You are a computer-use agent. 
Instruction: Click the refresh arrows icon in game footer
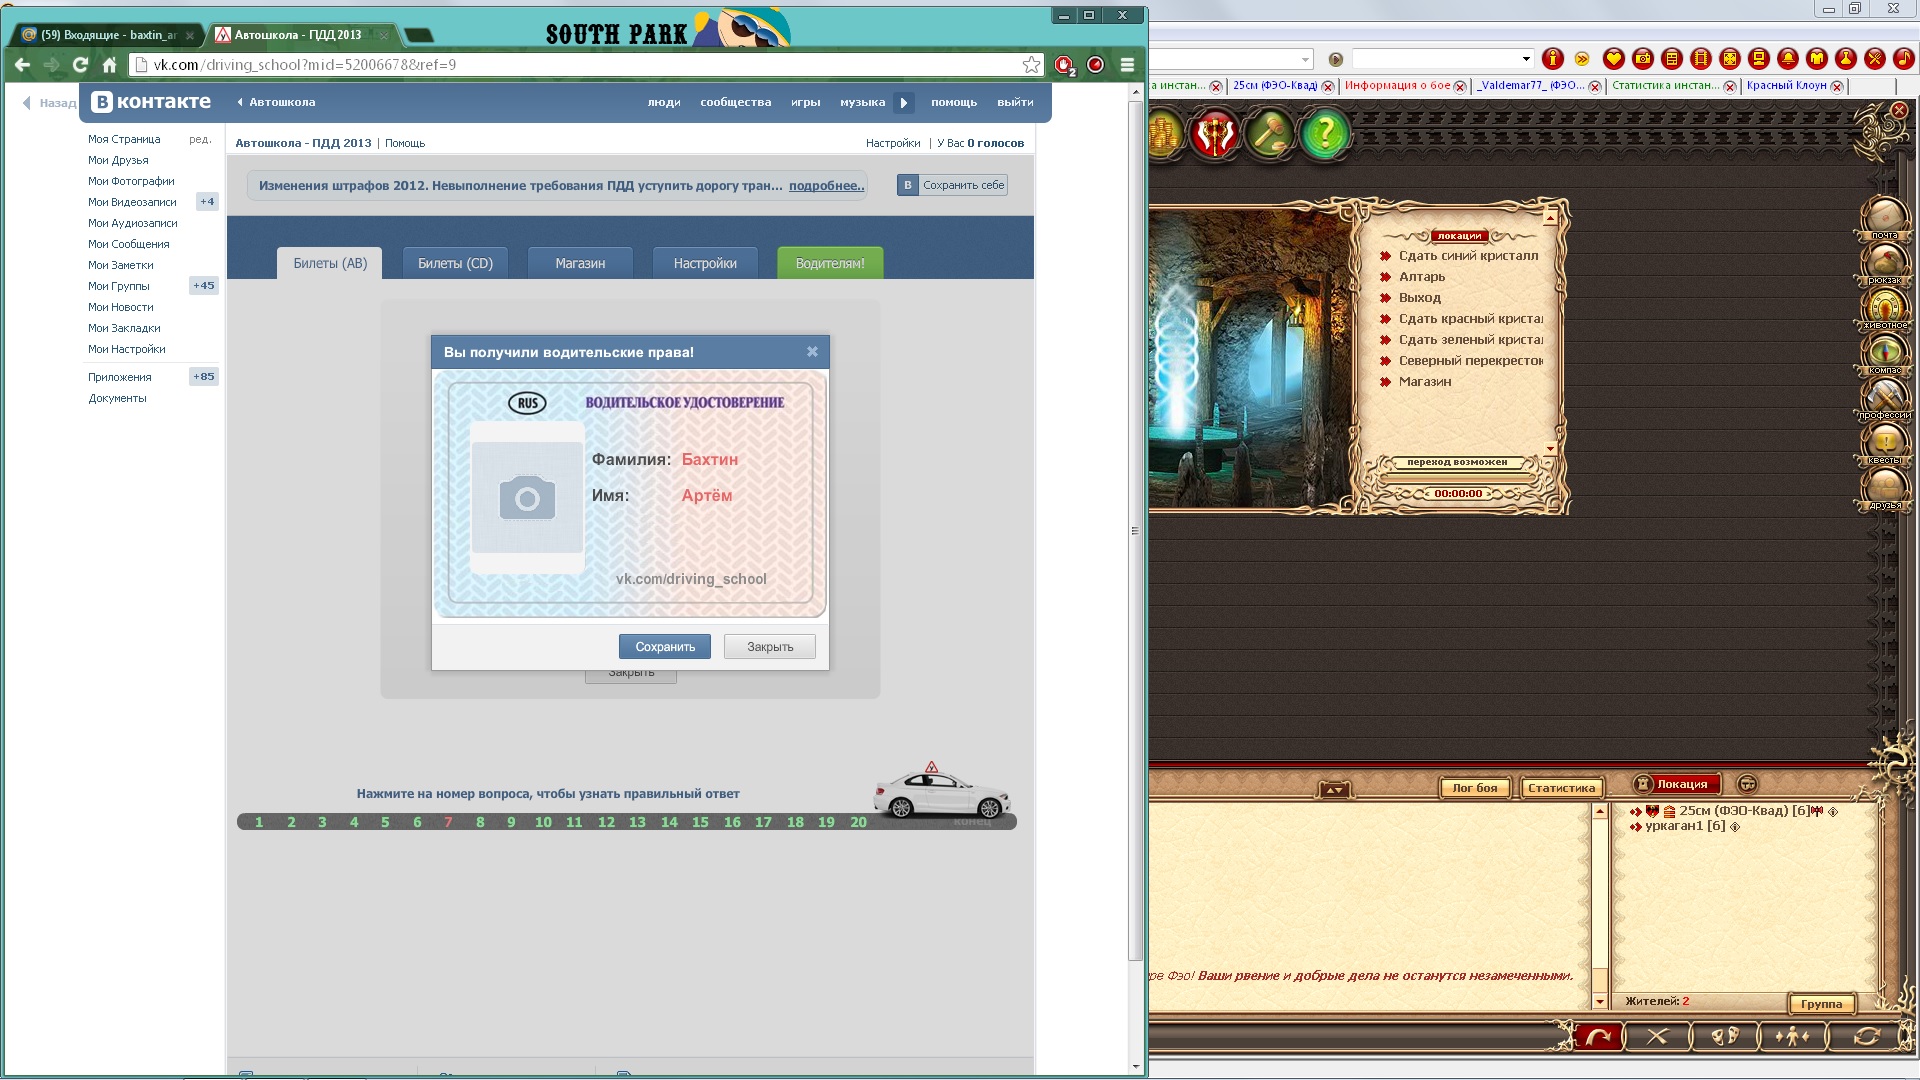tap(1866, 1037)
